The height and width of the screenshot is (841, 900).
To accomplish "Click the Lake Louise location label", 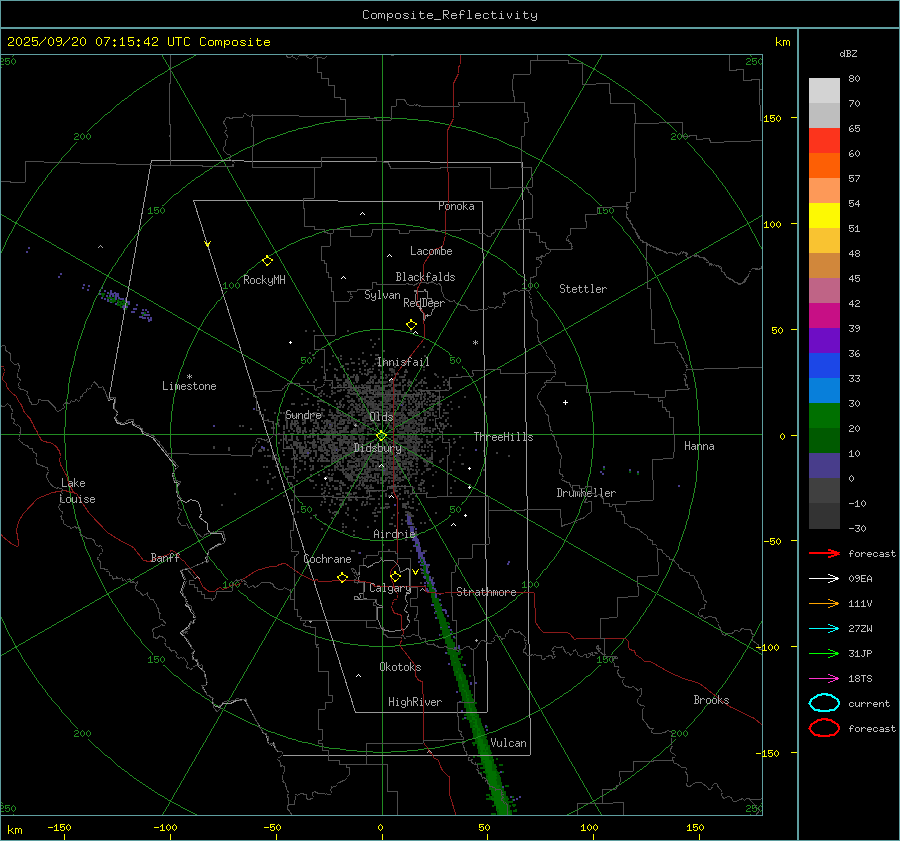I will pyautogui.click(x=77, y=491).
